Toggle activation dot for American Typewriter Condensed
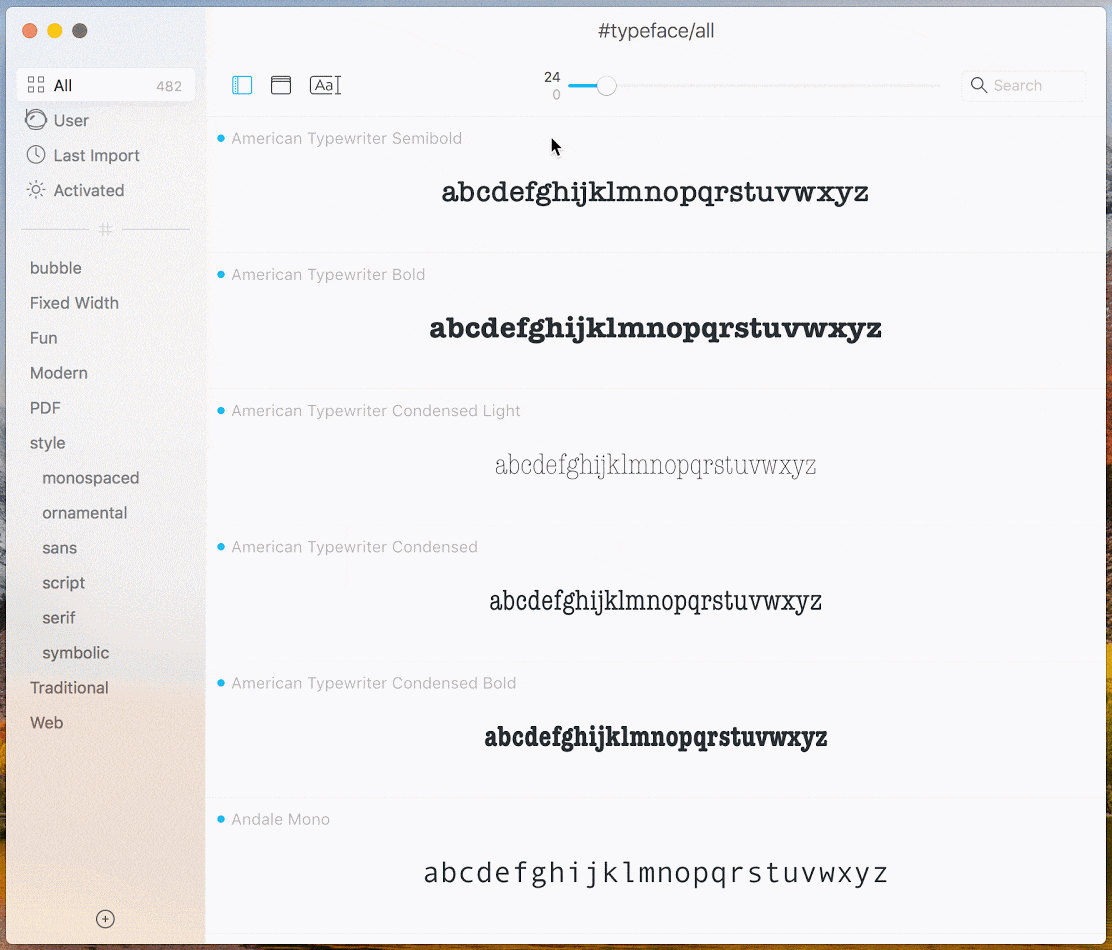 (221, 547)
